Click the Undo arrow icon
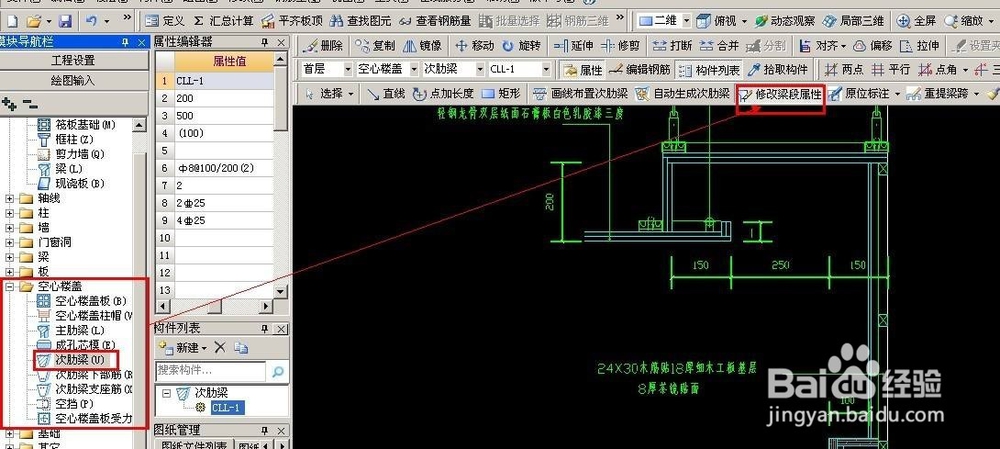The image size is (1000, 449). point(91,22)
